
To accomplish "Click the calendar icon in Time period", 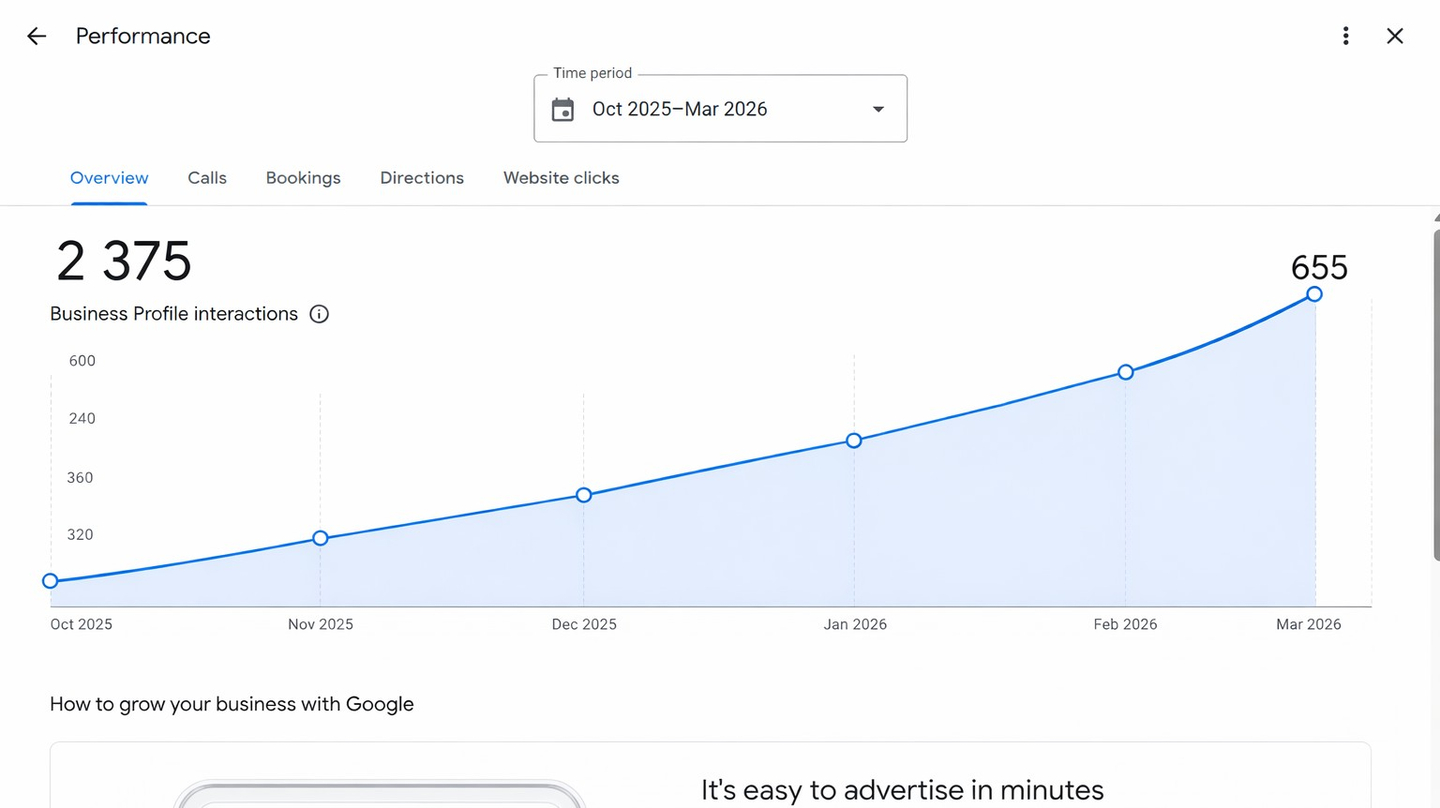I will point(563,109).
